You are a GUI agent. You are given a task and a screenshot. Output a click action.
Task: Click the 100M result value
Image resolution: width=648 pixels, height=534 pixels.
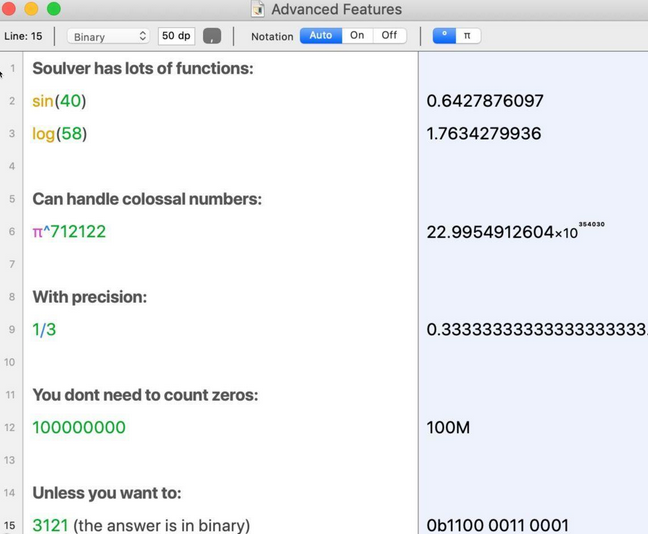(448, 428)
